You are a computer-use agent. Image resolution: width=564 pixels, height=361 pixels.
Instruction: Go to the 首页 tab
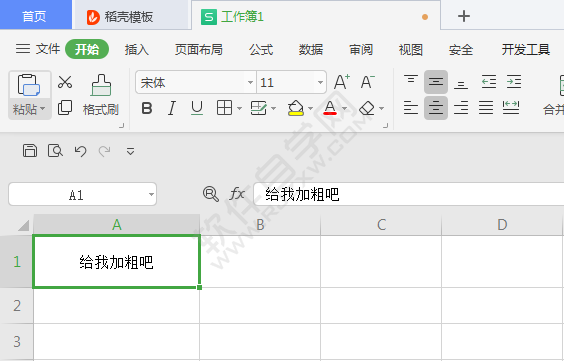35,16
